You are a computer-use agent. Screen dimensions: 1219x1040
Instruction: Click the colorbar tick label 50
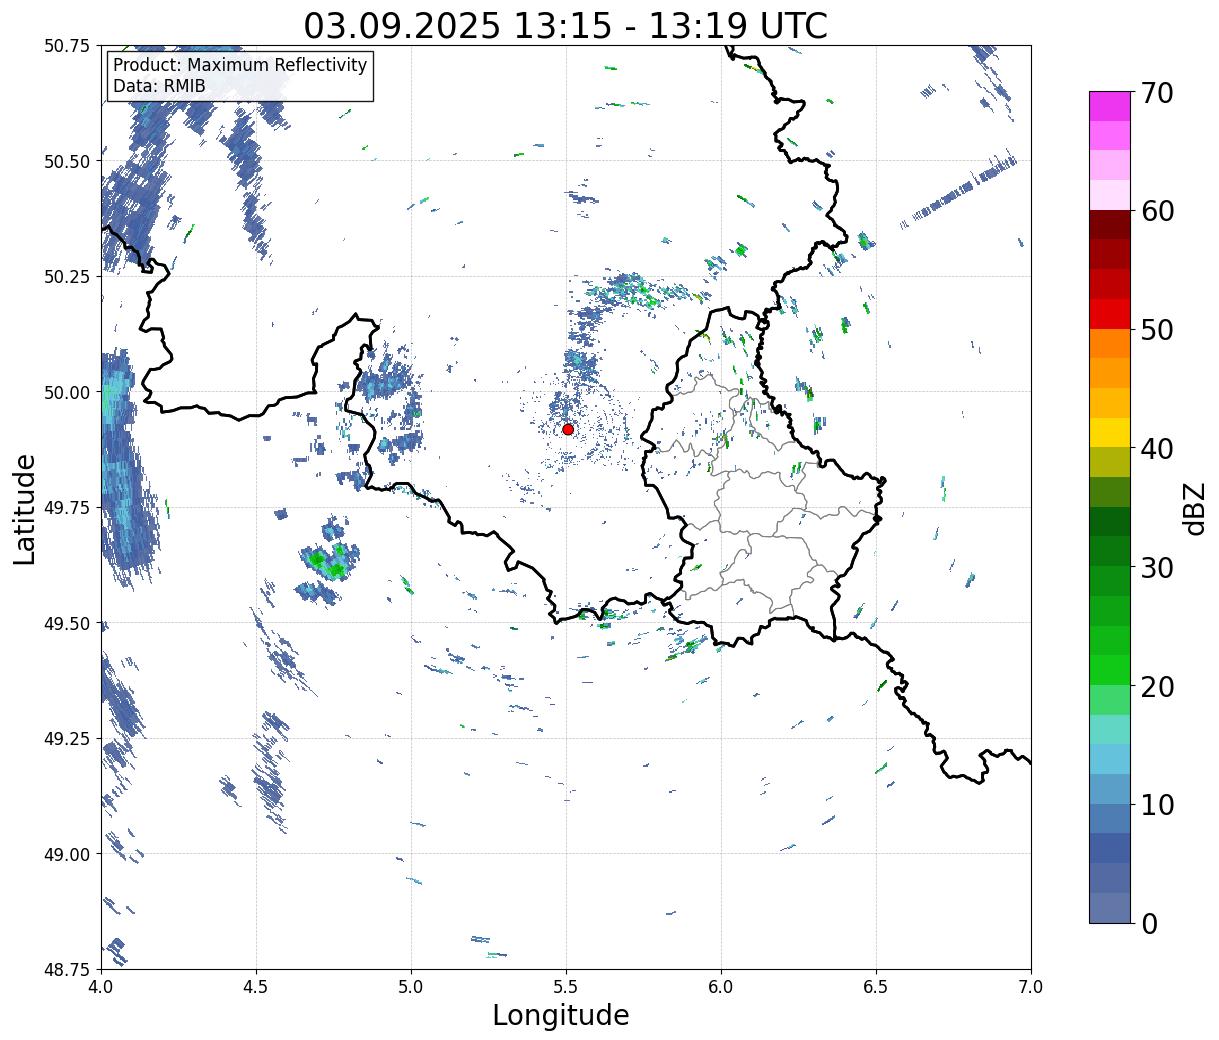click(x=1157, y=330)
